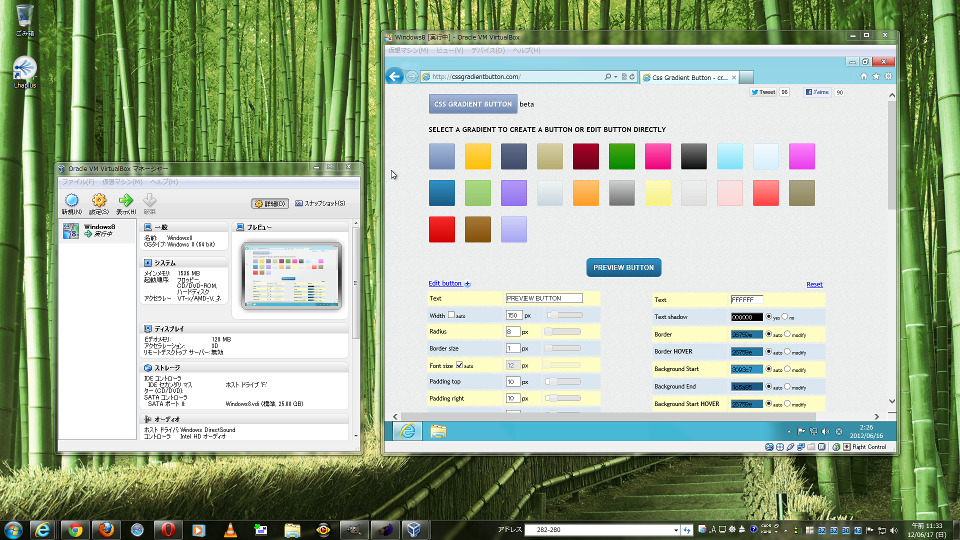The width and height of the screenshot is (960, 540).
Task: Click the Text shadow 000000 color field
Action: (746, 317)
